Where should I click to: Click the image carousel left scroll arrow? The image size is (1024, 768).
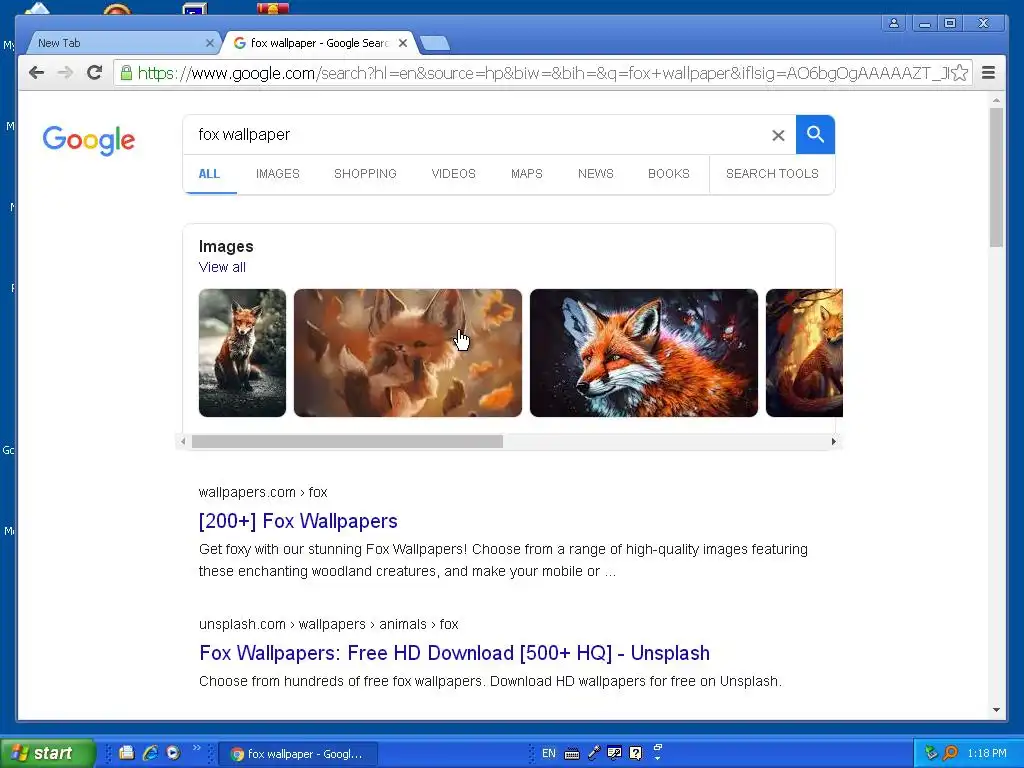(183, 441)
